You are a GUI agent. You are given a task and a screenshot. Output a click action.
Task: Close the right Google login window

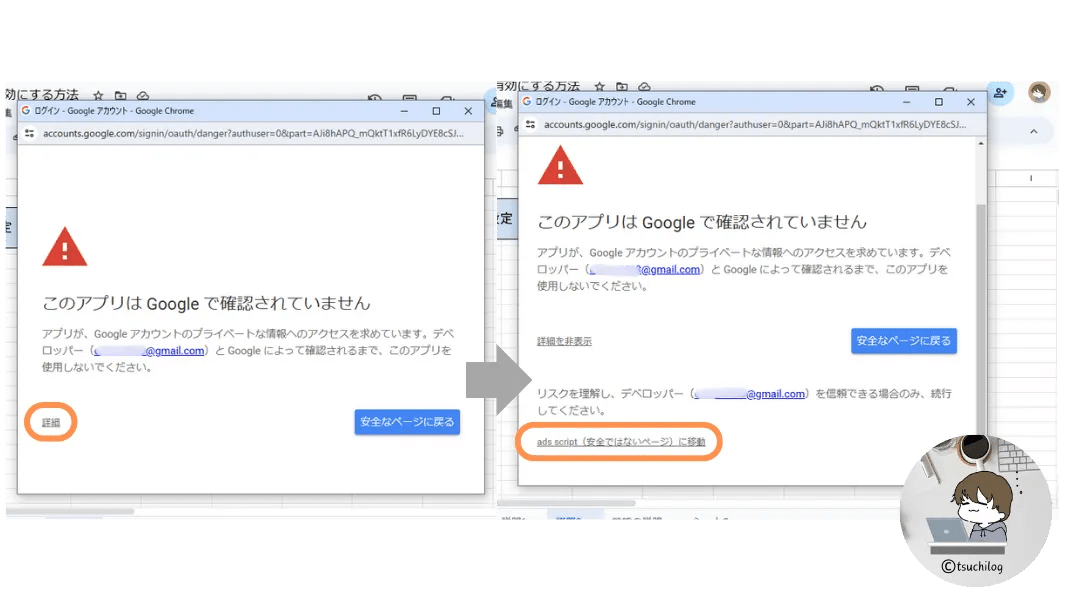point(971,102)
